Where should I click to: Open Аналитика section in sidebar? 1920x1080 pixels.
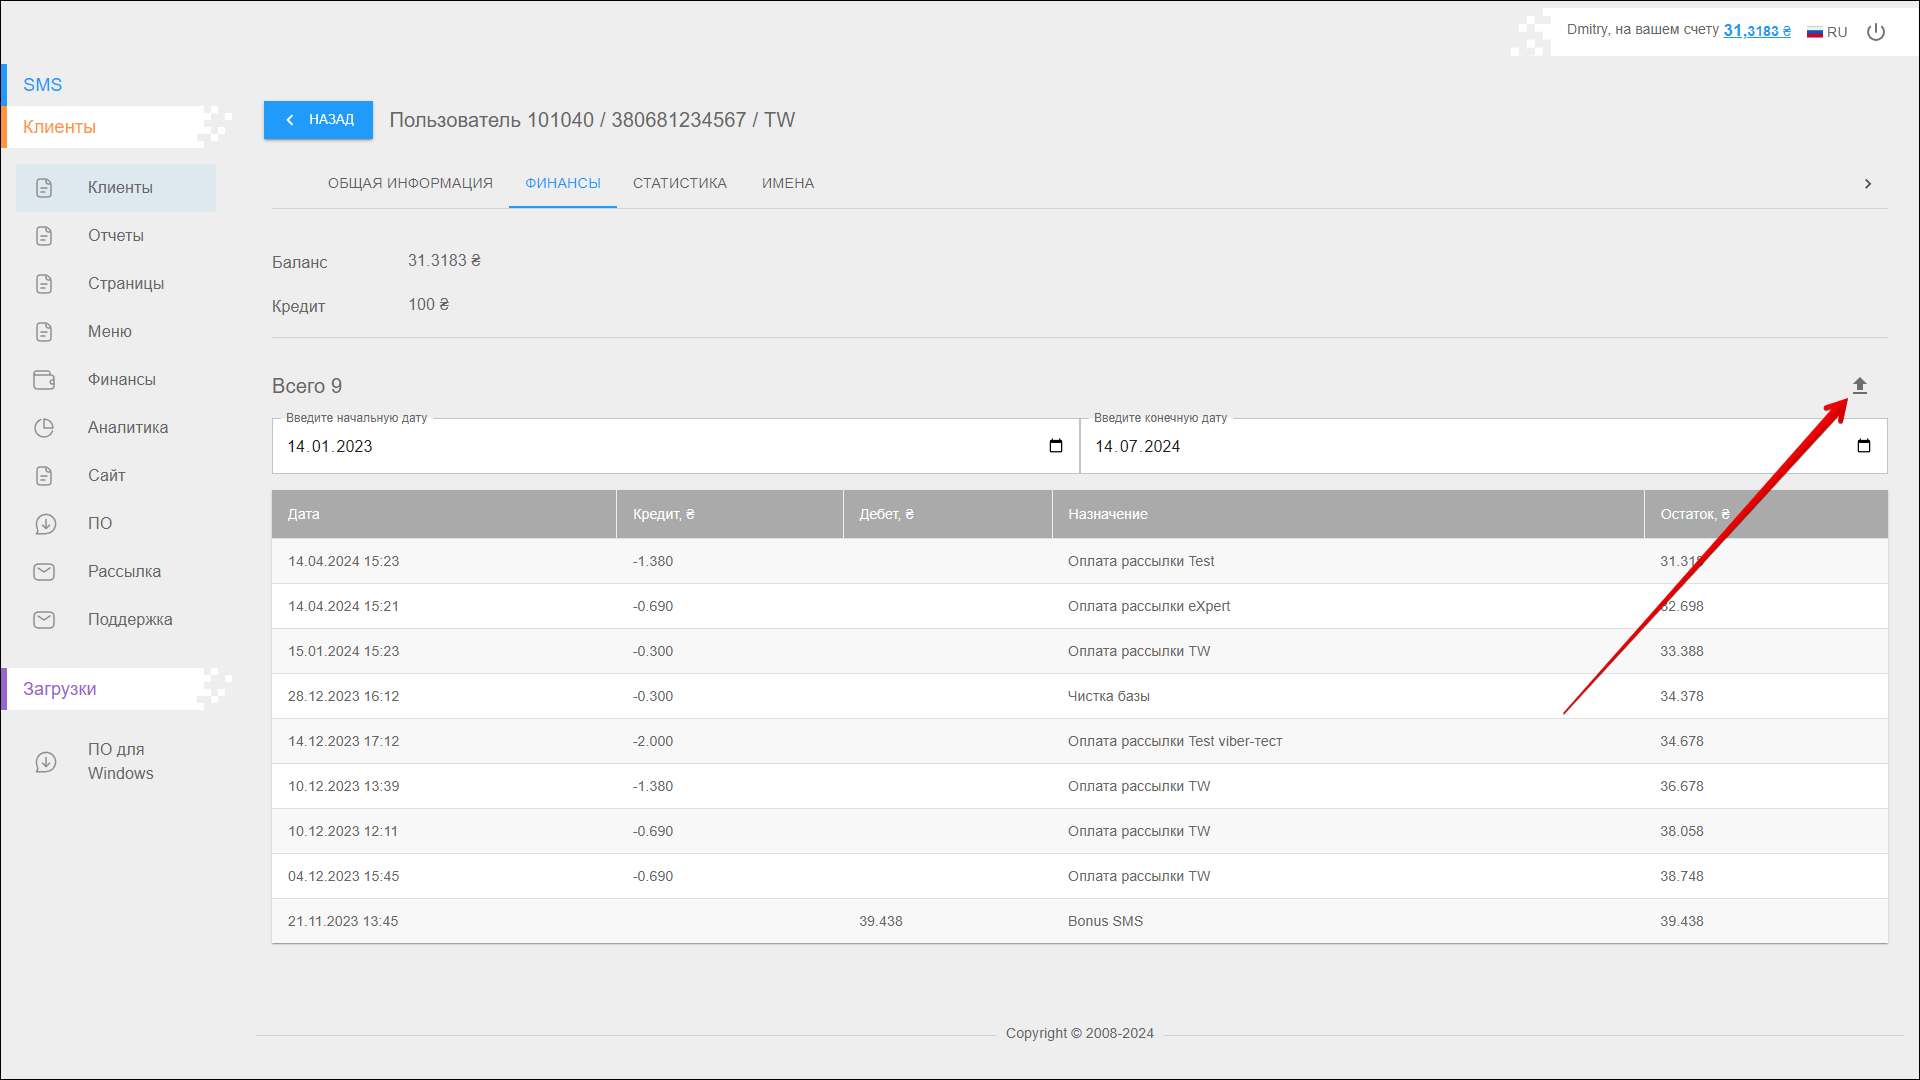point(127,428)
